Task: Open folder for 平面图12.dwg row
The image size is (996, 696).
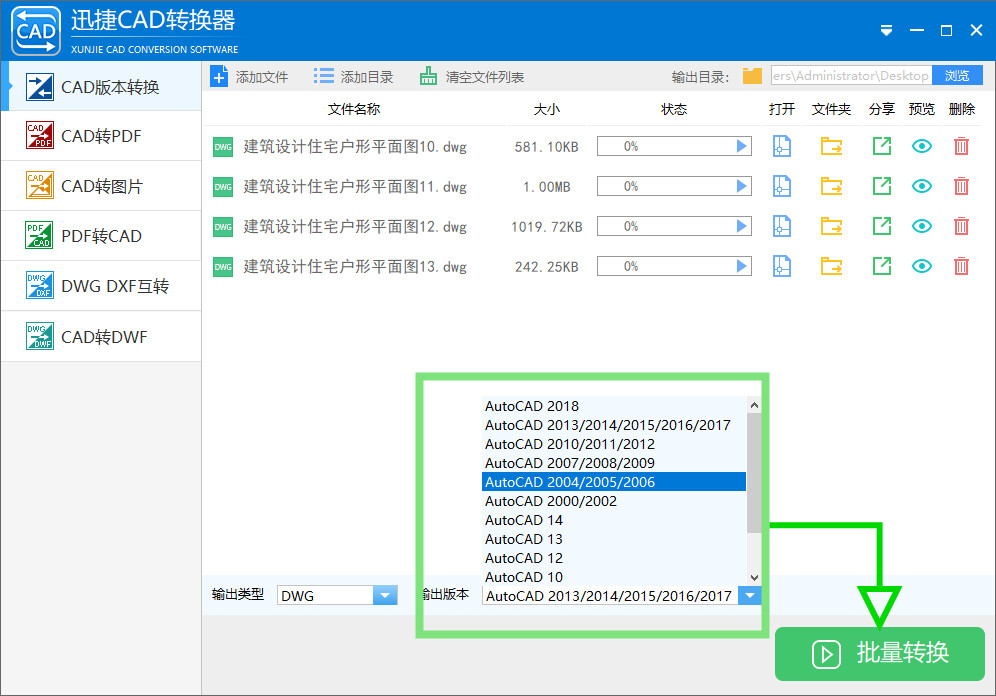Action: tap(831, 226)
